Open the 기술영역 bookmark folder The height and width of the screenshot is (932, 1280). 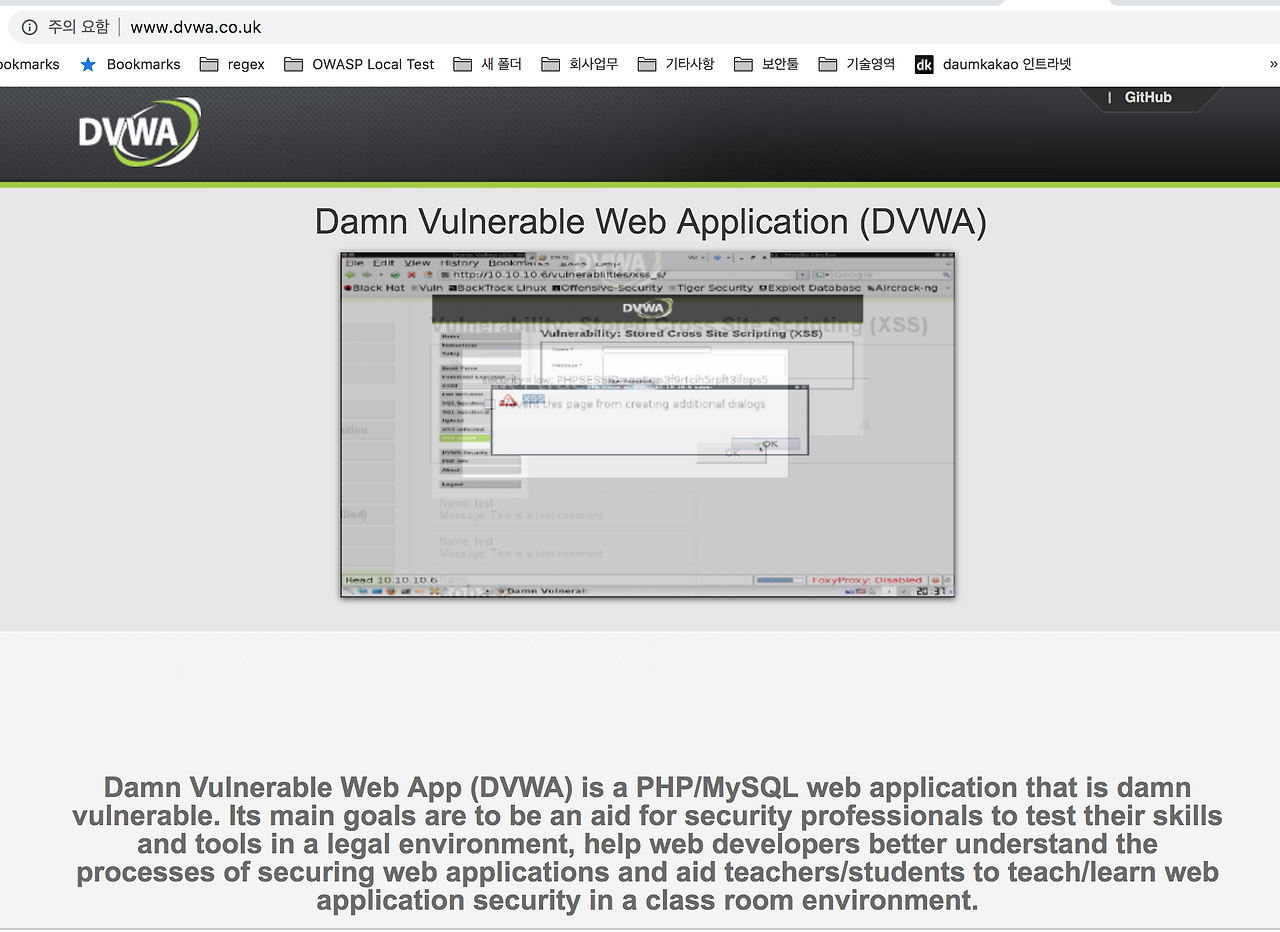click(857, 64)
